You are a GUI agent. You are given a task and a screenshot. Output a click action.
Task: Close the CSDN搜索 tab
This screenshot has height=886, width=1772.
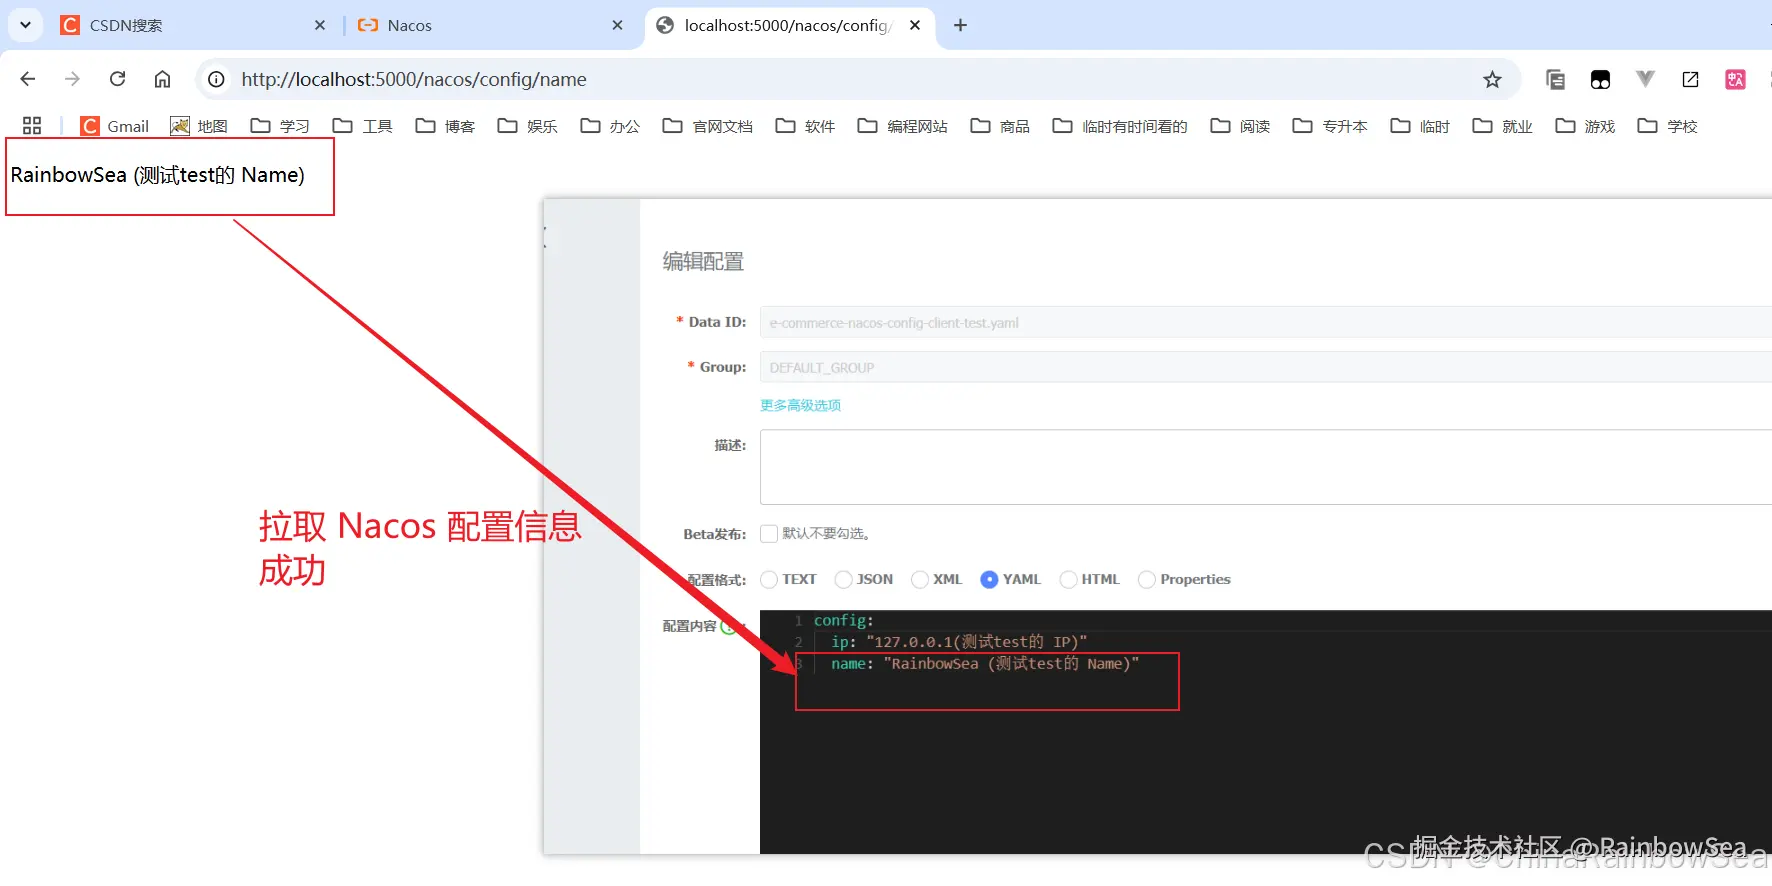tap(320, 25)
